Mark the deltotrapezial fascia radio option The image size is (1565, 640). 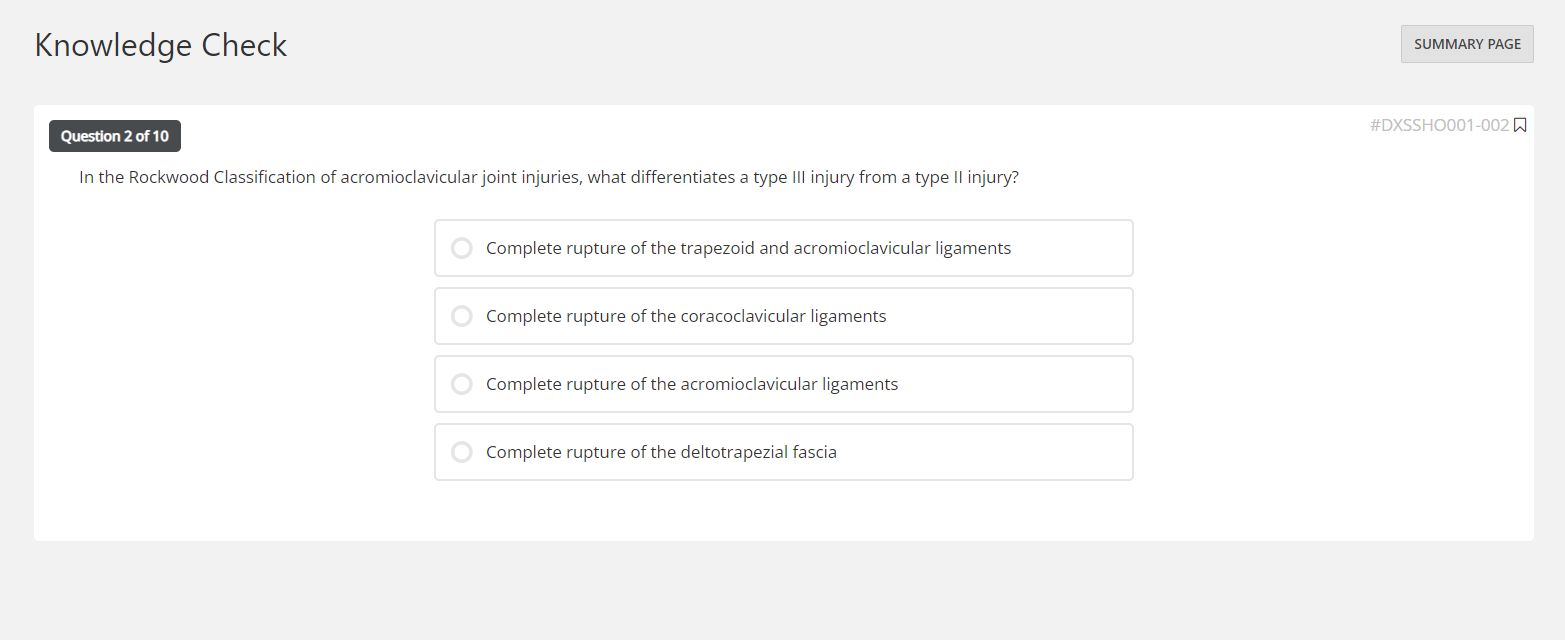click(461, 452)
